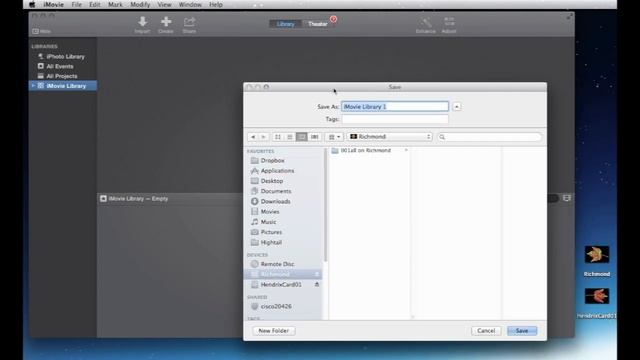Click the Save button
The height and width of the screenshot is (360, 640).
click(x=522, y=331)
